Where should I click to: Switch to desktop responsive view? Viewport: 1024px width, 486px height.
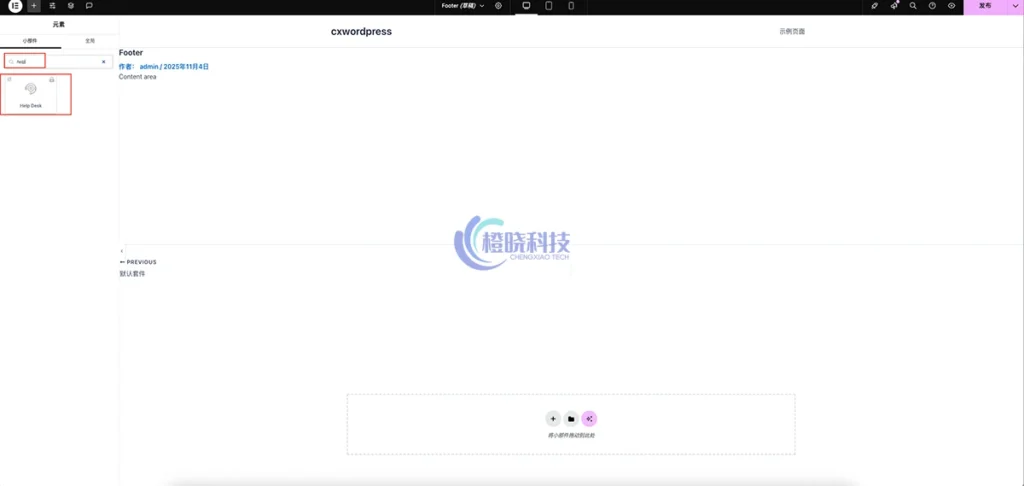pos(526,6)
